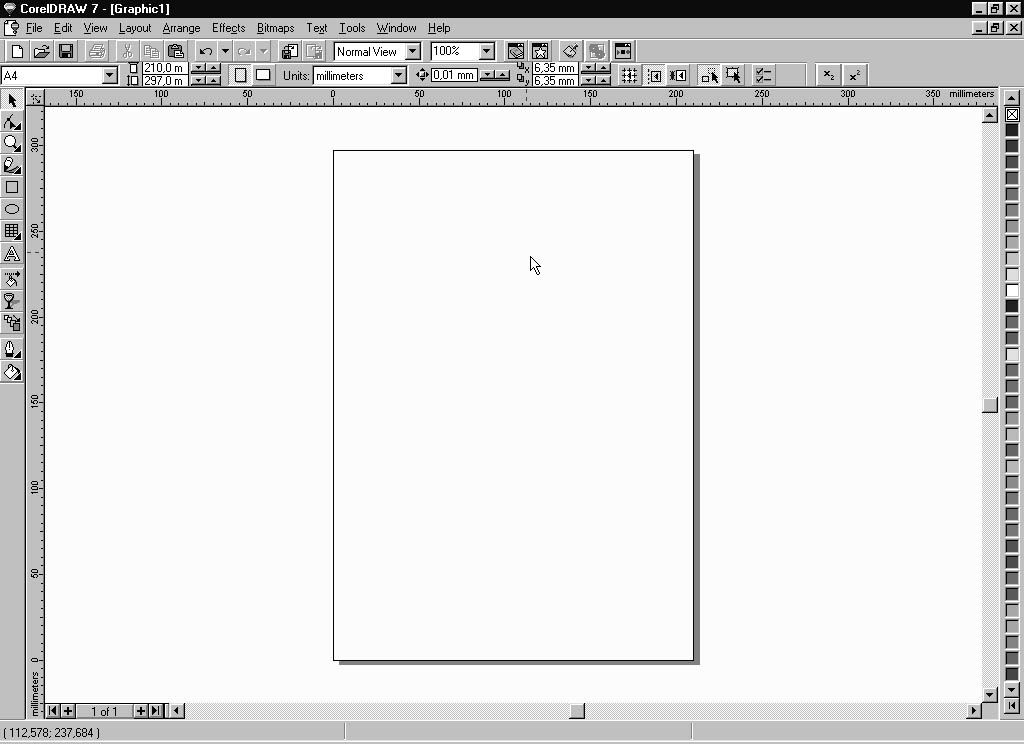The image size is (1024, 744).
Task: Select the Zoom magnifier tool
Action: [x=12, y=143]
